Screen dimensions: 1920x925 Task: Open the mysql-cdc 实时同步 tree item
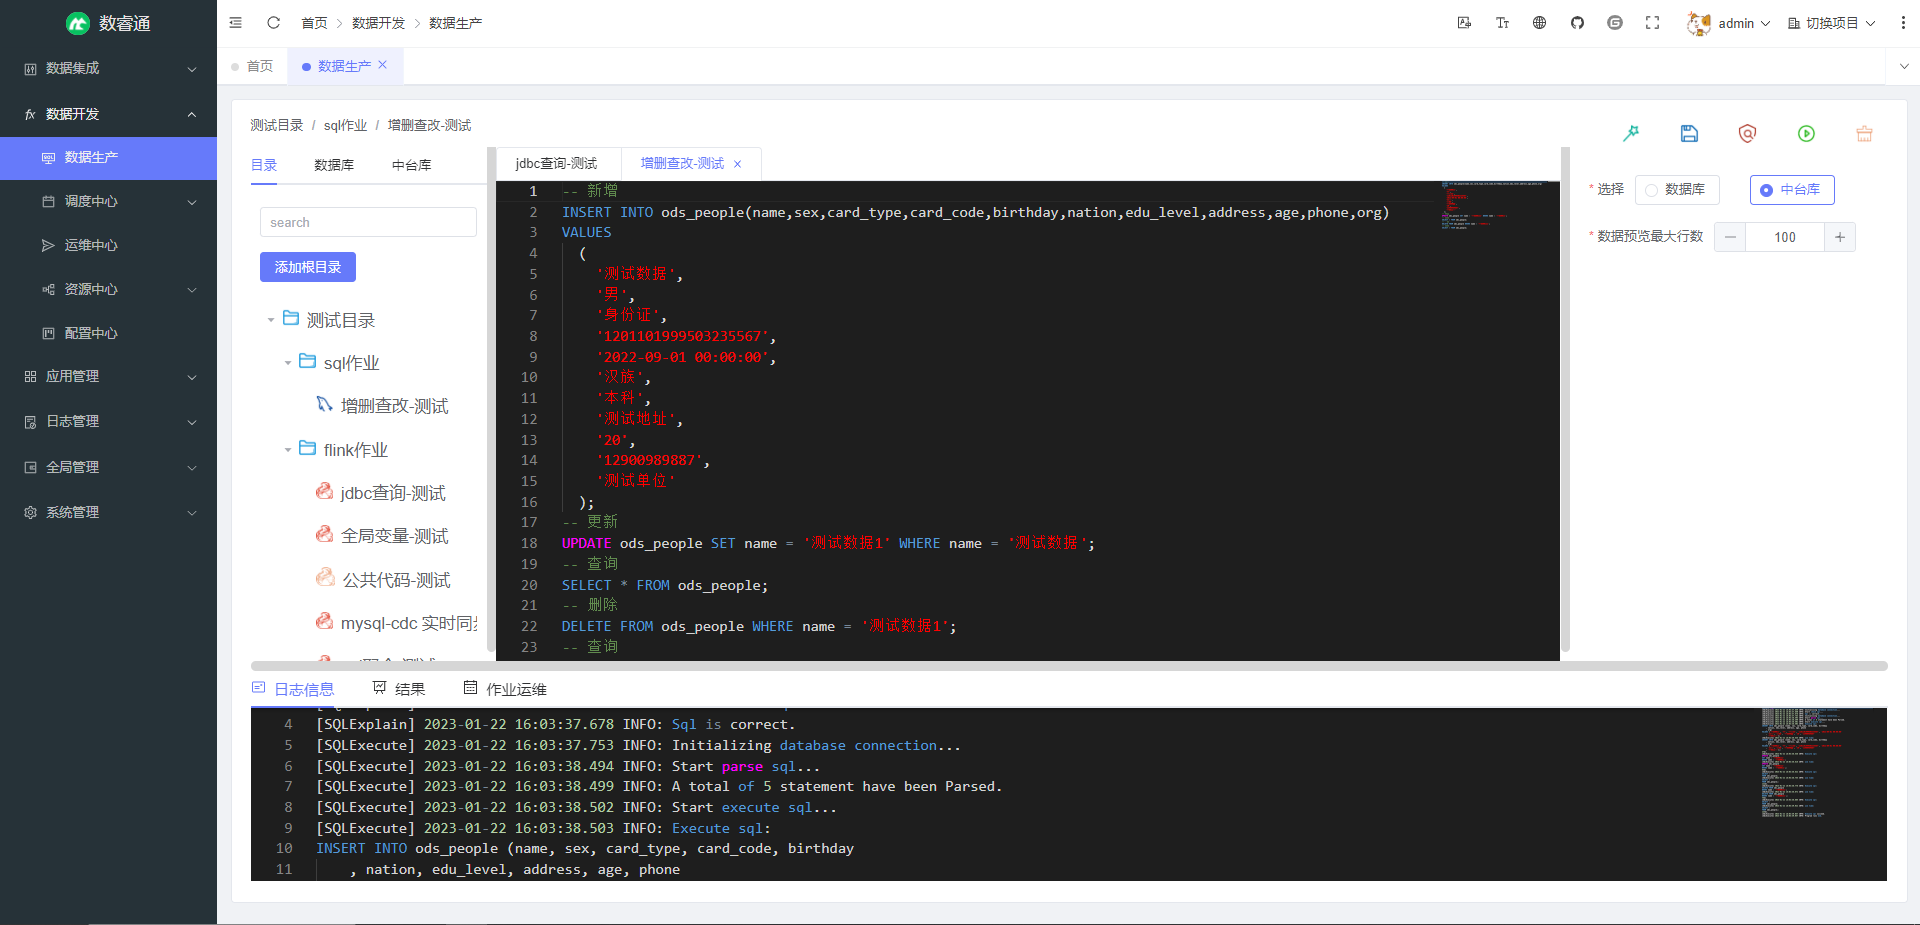pyautogui.click(x=409, y=623)
